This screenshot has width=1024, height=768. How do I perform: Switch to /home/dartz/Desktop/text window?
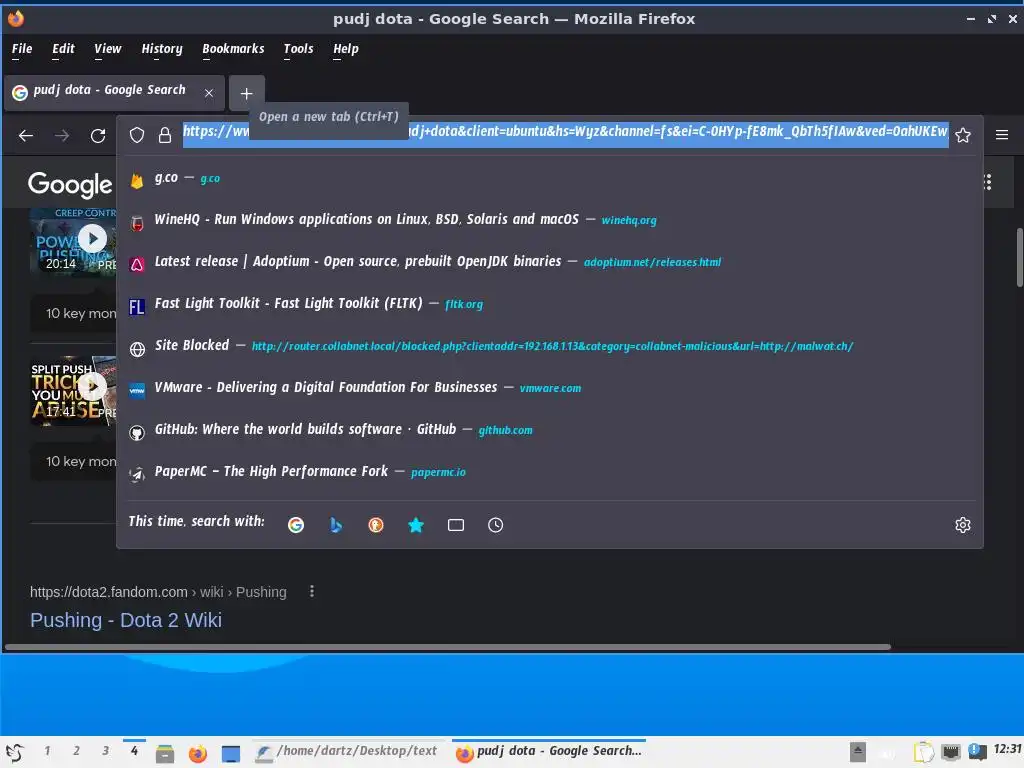[x=347, y=752]
